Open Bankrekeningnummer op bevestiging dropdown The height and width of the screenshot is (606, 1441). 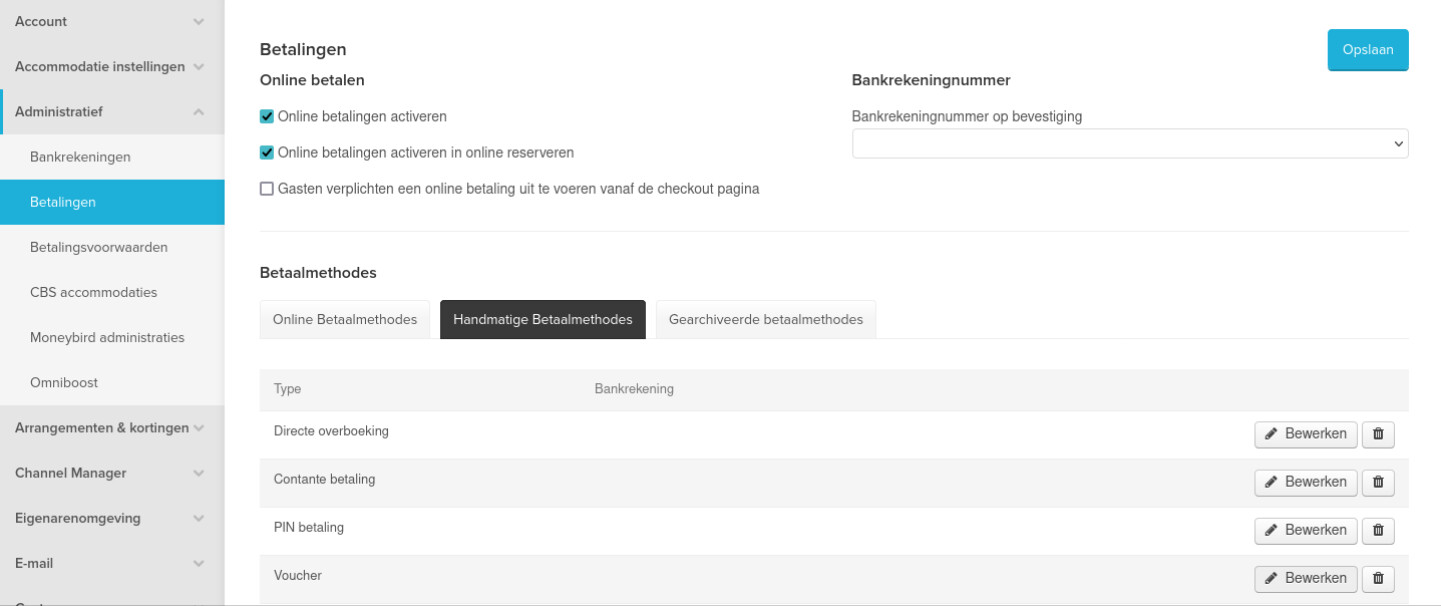tap(1129, 144)
